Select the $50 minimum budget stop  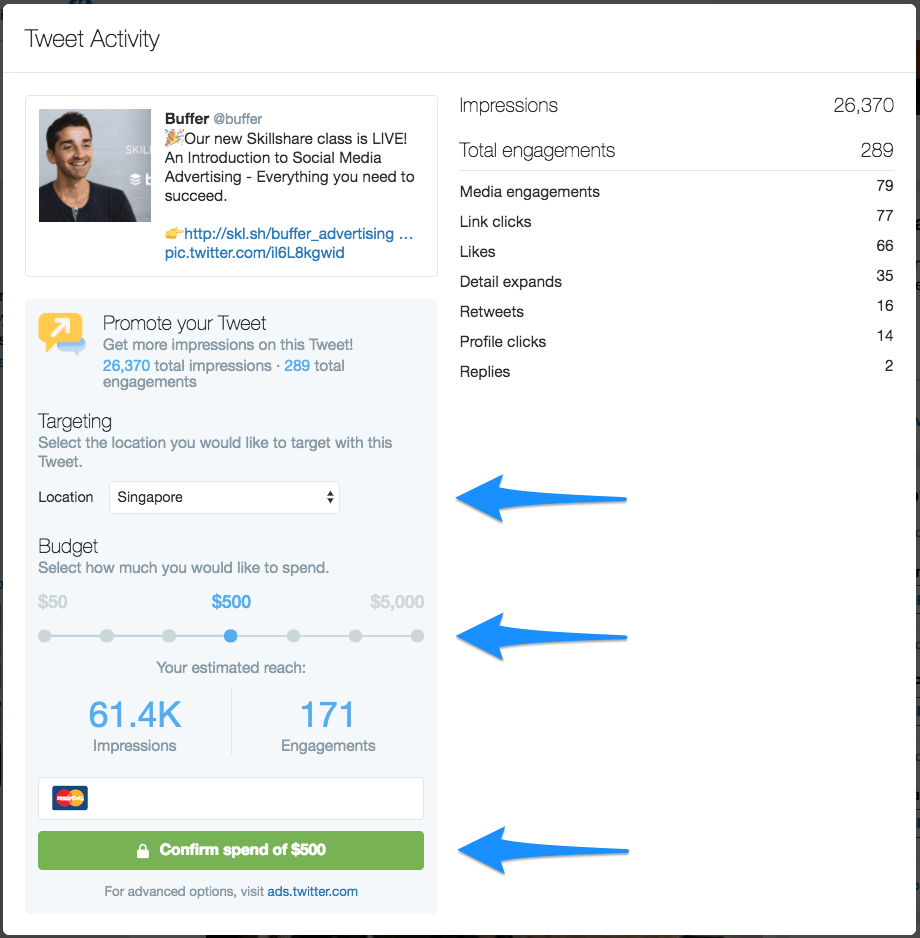click(x=45, y=636)
